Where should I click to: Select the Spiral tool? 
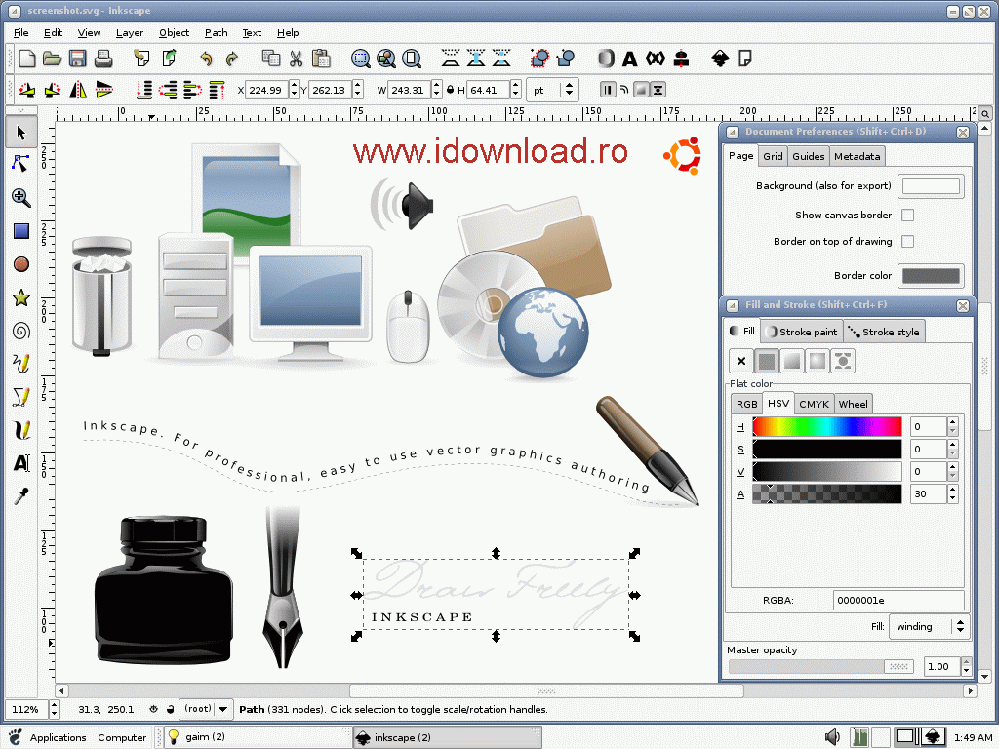pos(21,331)
